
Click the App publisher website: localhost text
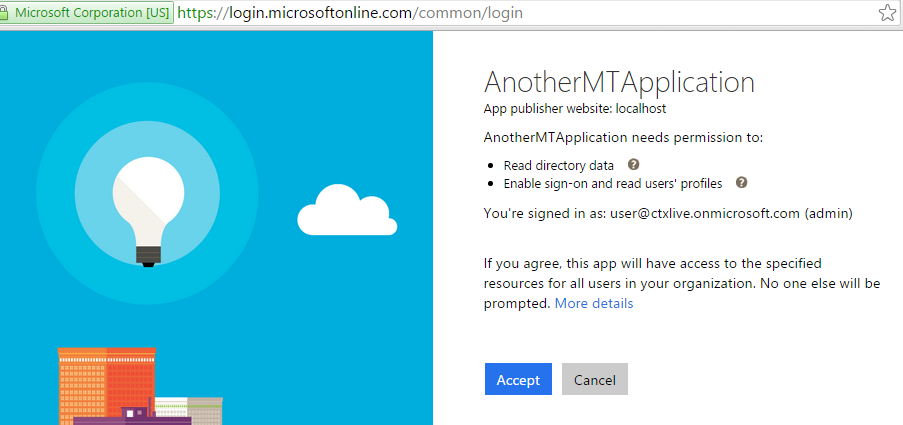(575, 108)
